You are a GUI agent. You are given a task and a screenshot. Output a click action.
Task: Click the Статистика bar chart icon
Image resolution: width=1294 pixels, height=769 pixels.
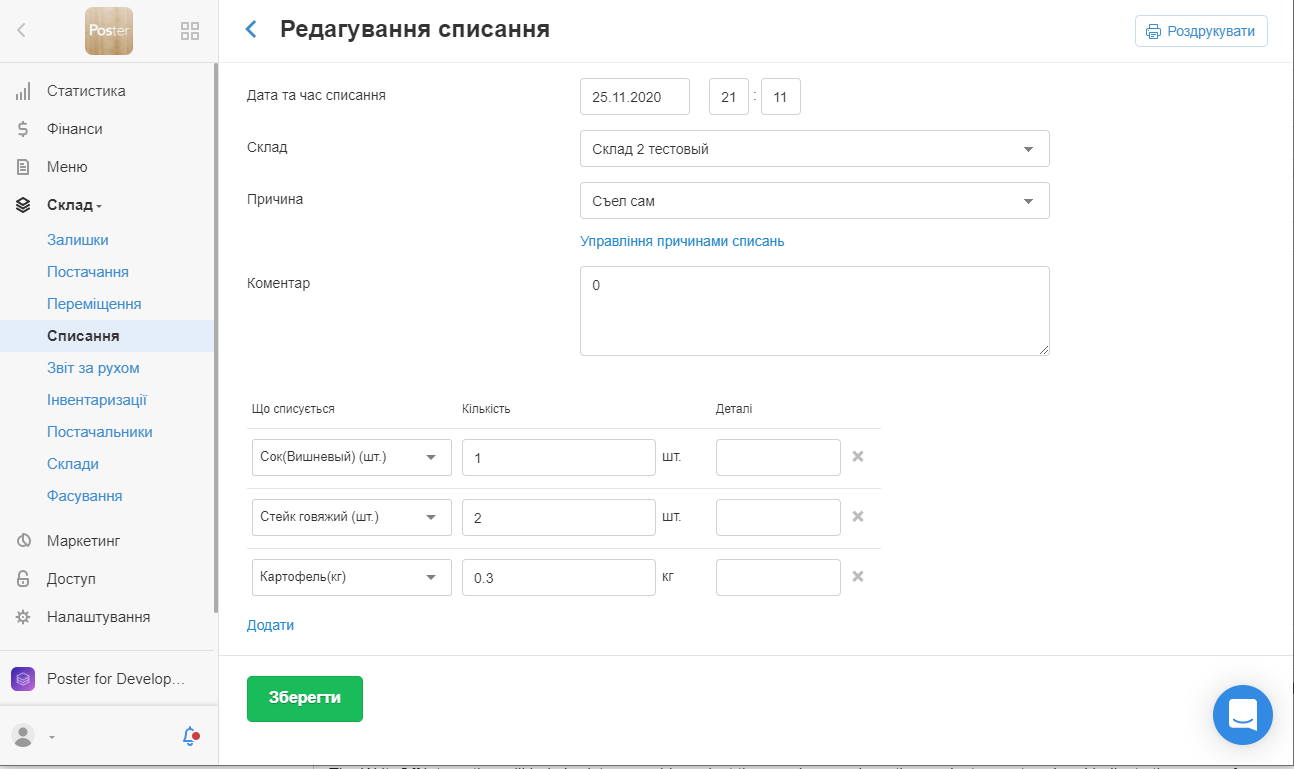click(22, 91)
